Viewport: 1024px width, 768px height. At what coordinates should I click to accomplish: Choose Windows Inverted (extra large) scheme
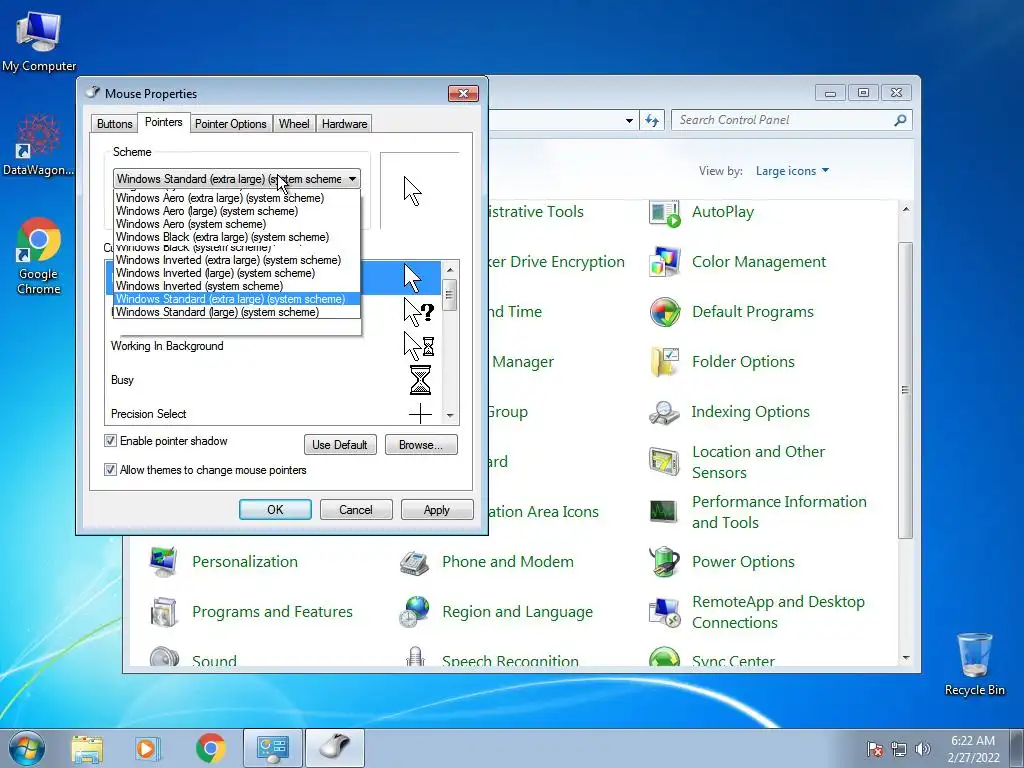(236, 260)
